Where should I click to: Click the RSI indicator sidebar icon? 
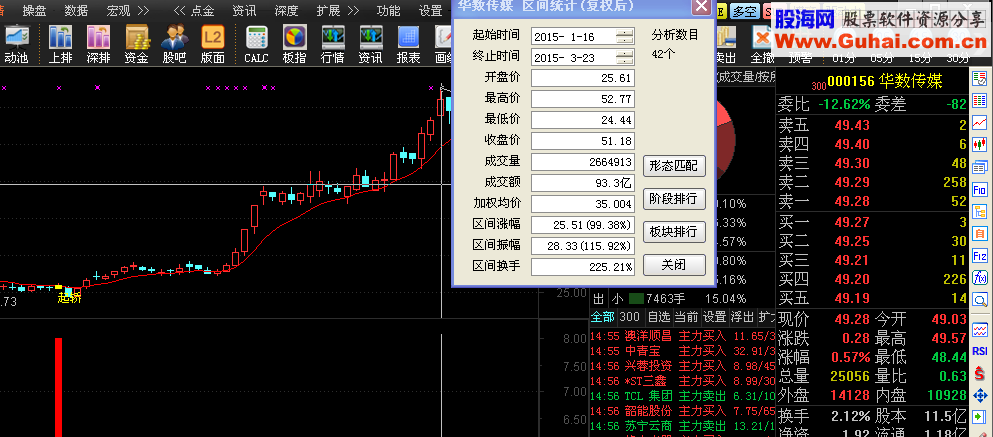tap(980, 351)
